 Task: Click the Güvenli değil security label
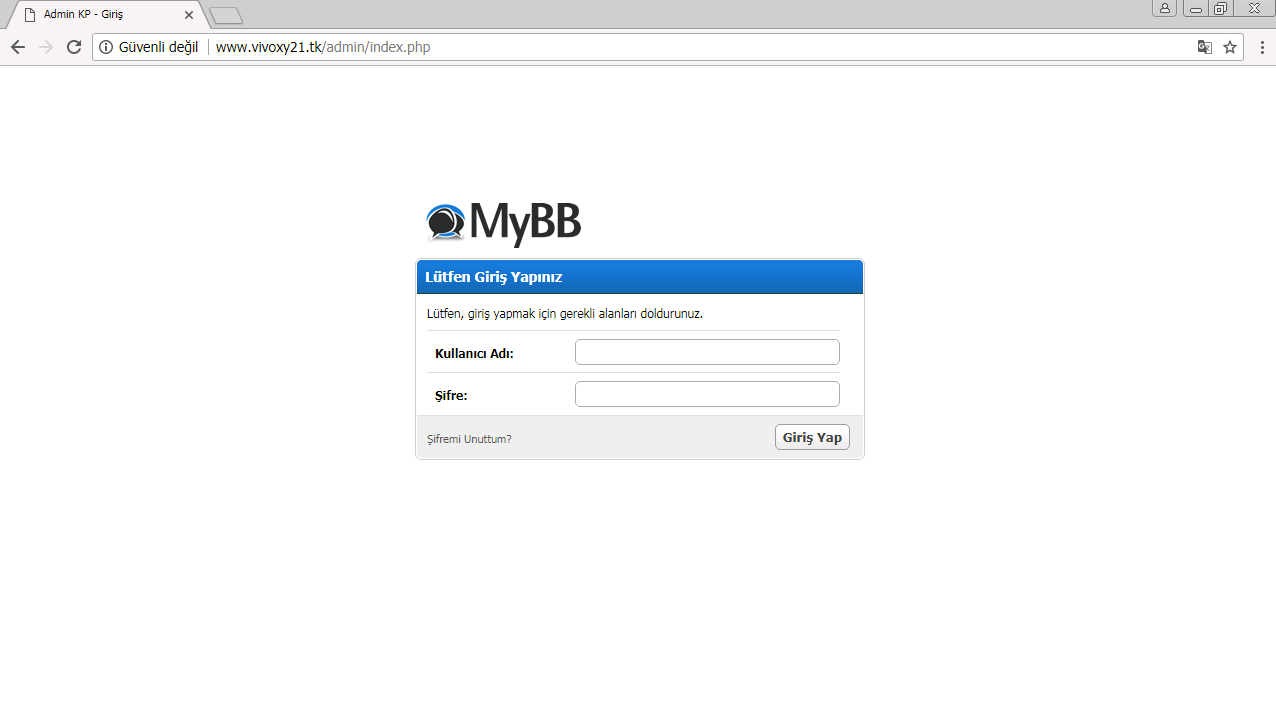click(x=158, y=47)
